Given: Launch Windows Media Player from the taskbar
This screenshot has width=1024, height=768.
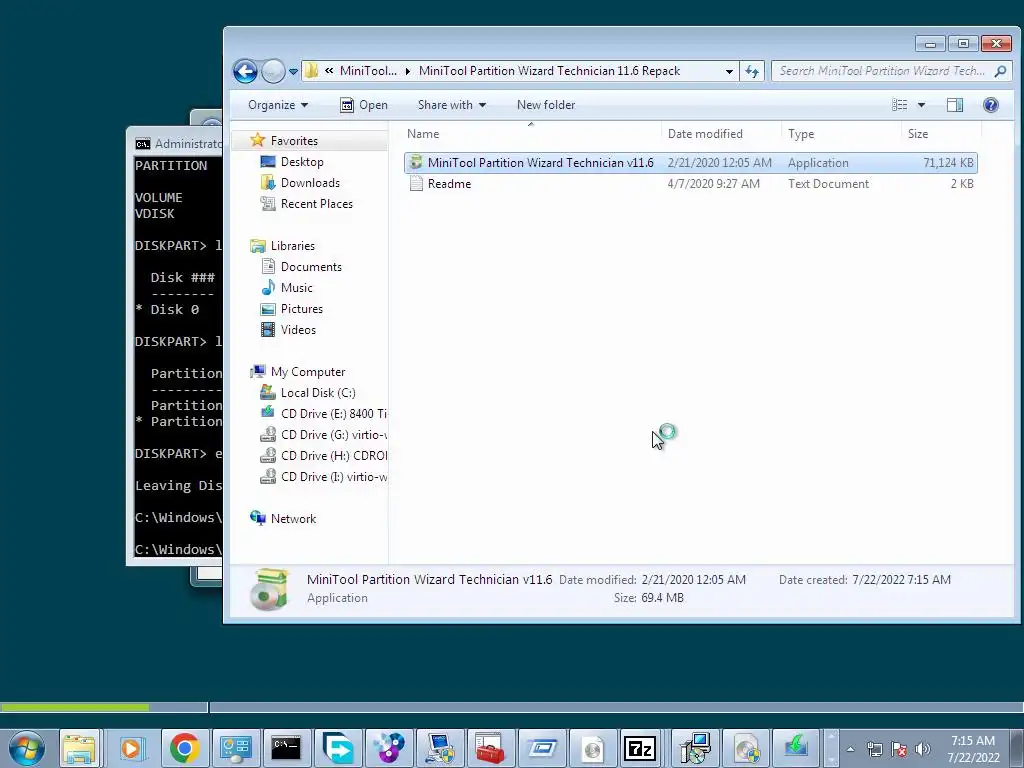Looking at the screenshot, I should (131, 748).
